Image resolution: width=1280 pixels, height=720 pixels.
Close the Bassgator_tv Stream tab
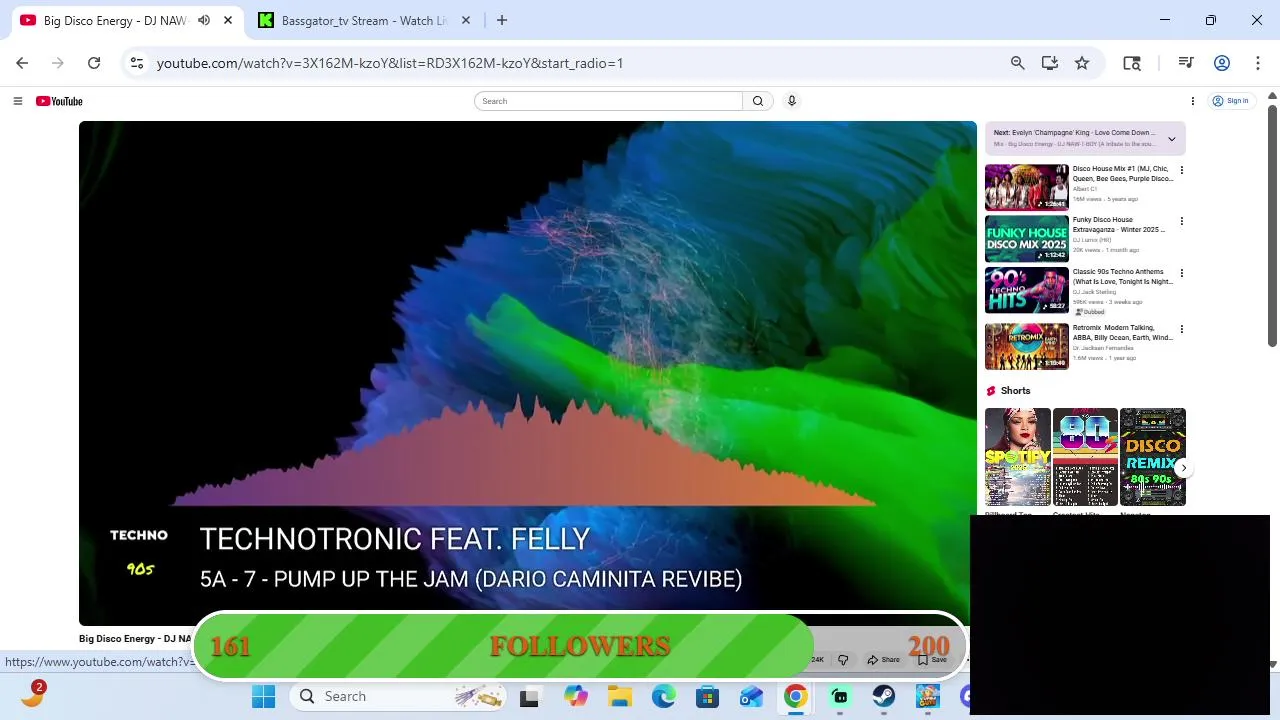466,20
